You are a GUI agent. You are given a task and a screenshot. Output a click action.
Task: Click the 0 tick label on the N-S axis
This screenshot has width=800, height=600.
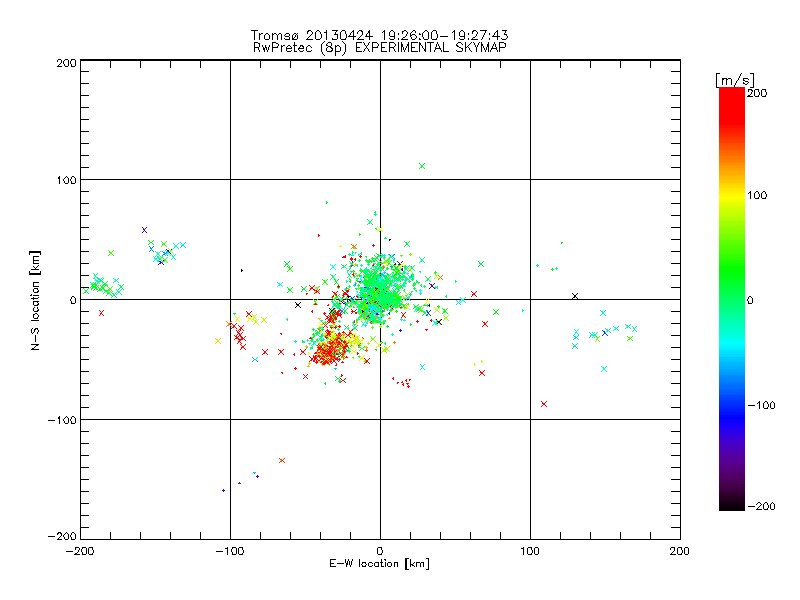point(73,300)
